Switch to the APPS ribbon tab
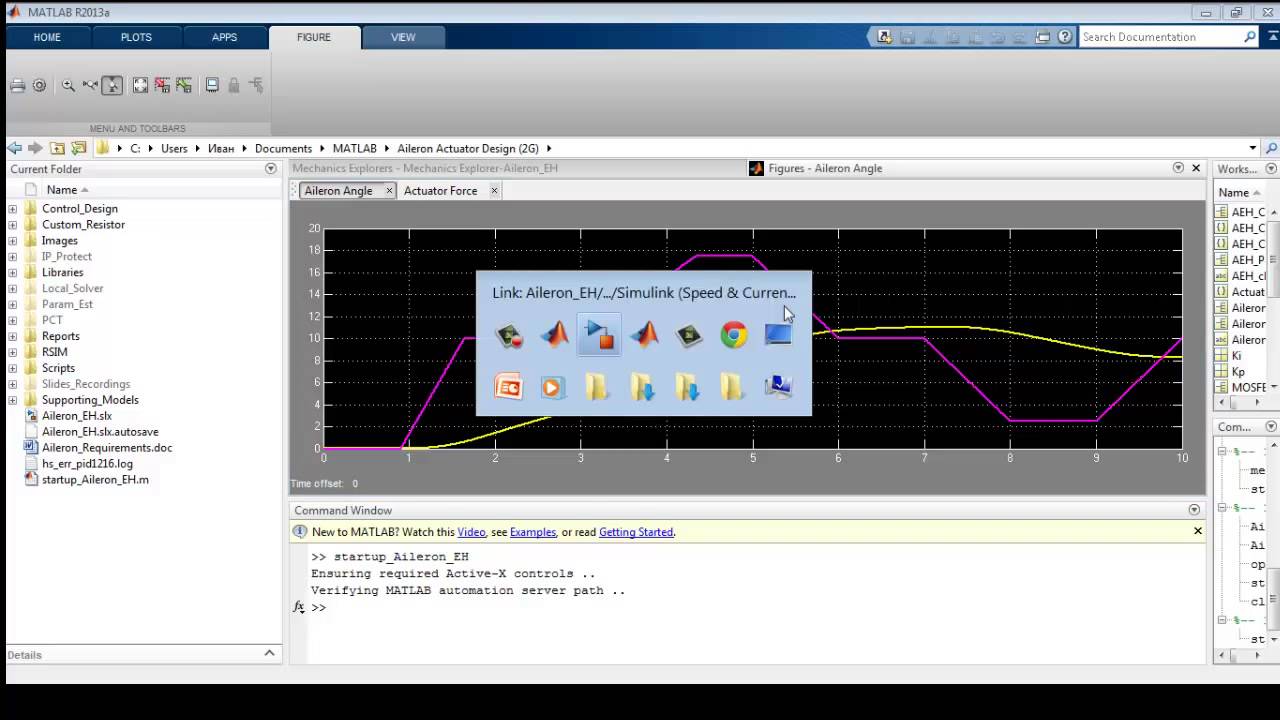 [224, 37]
